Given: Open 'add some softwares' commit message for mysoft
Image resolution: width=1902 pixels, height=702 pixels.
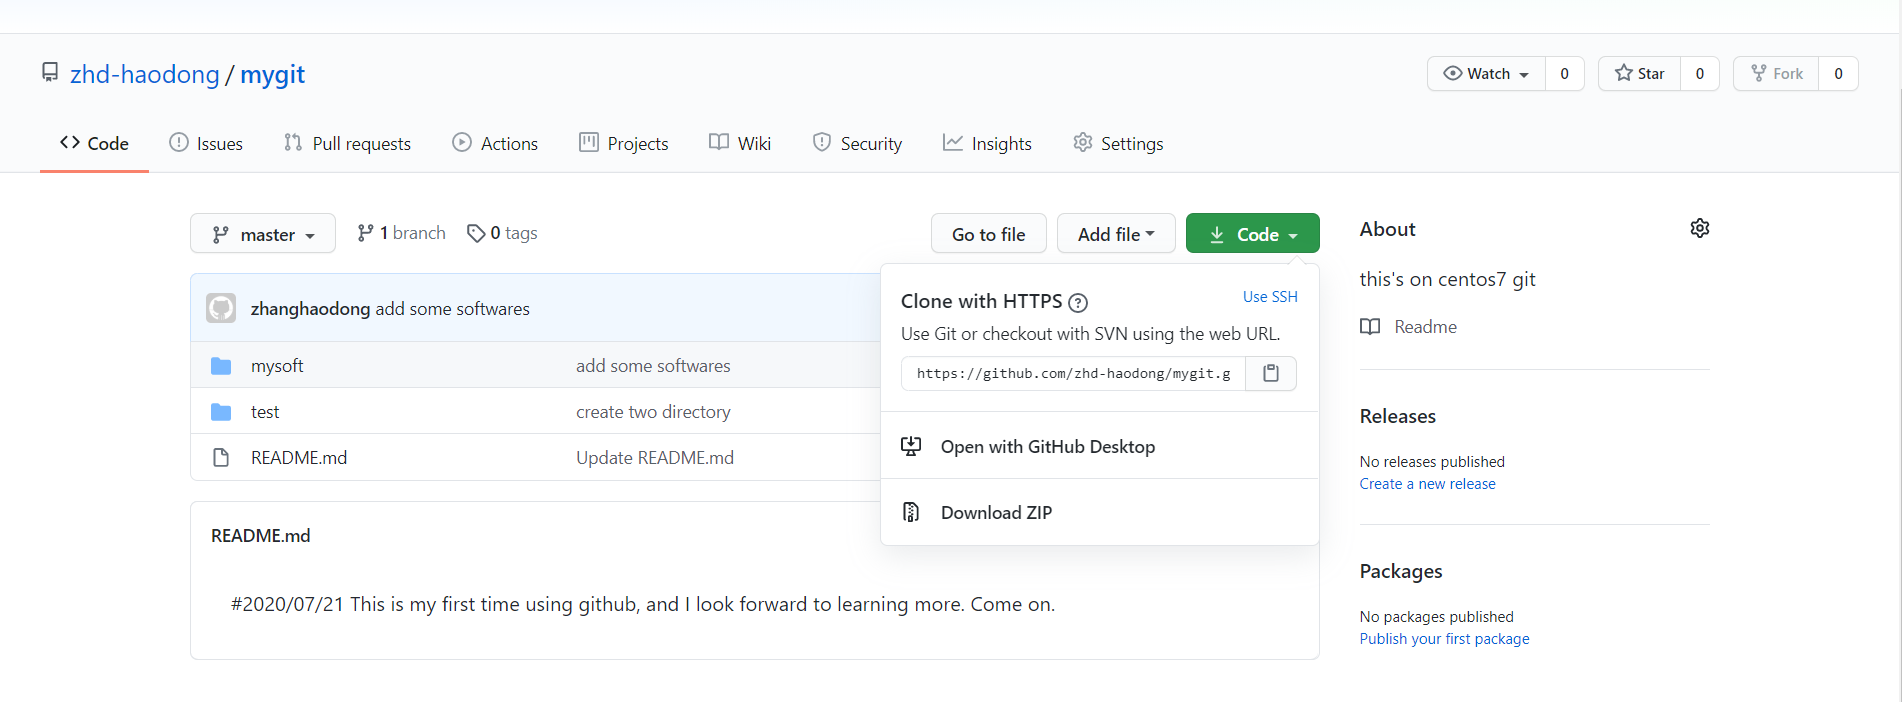Looking at the screenshot, I should tap(653, 366).
